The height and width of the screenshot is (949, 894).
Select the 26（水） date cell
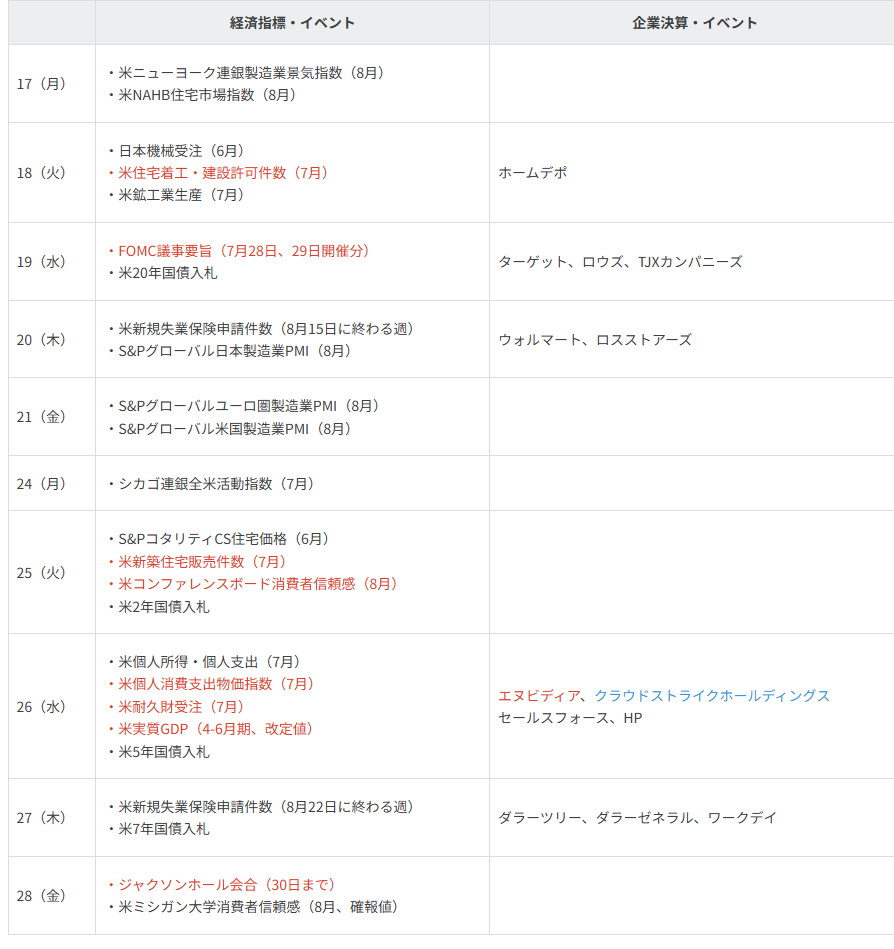point(52,706)
